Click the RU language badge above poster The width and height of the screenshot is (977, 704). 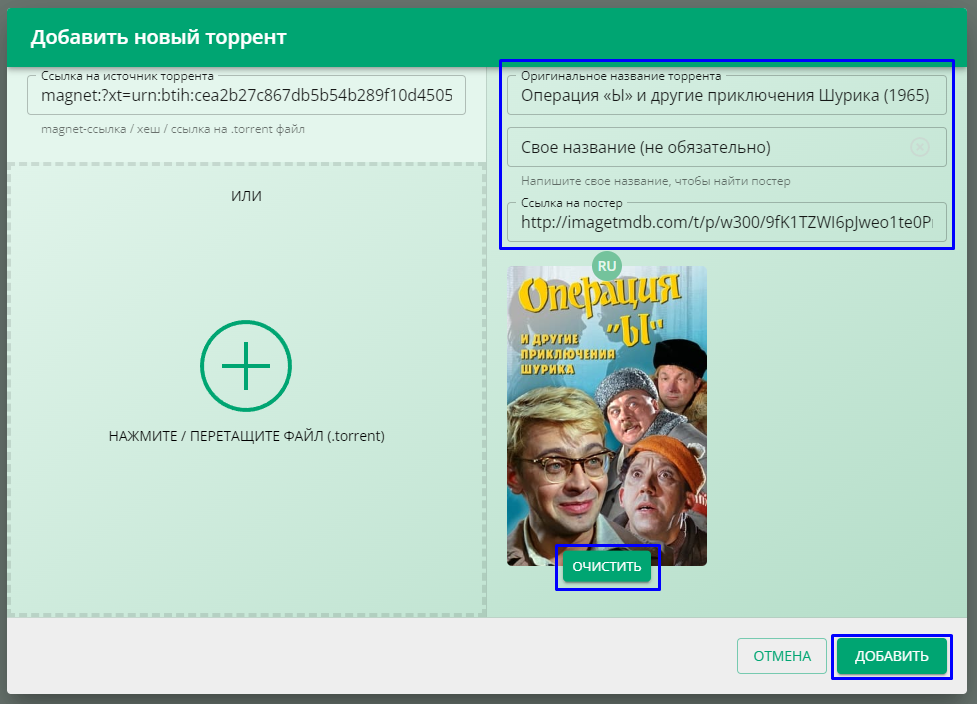pyautogui.click(x=606, y=265)
